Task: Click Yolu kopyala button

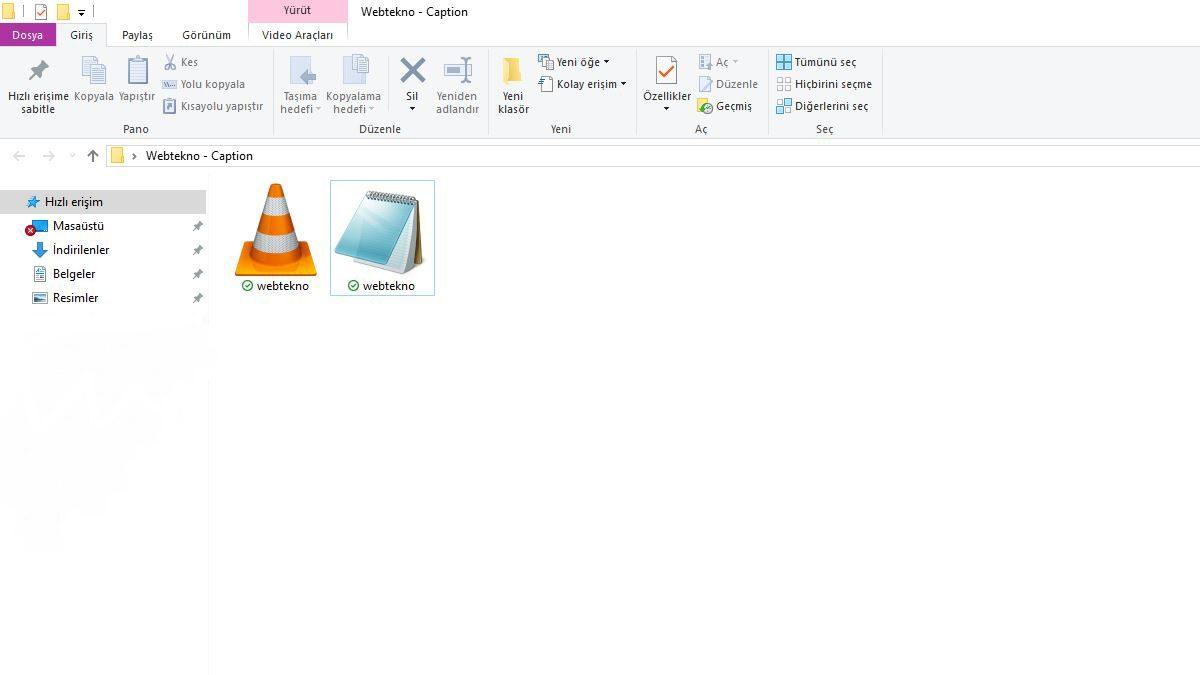Action: 204,84
